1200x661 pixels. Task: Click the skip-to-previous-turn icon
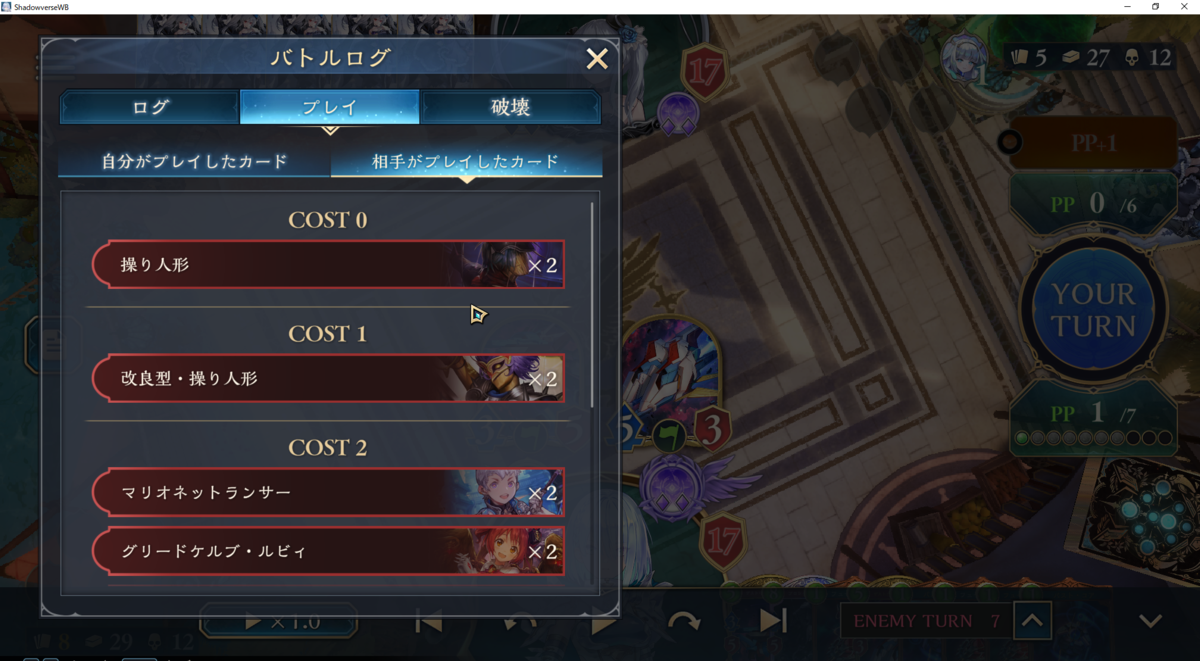[x=429, y=621]
